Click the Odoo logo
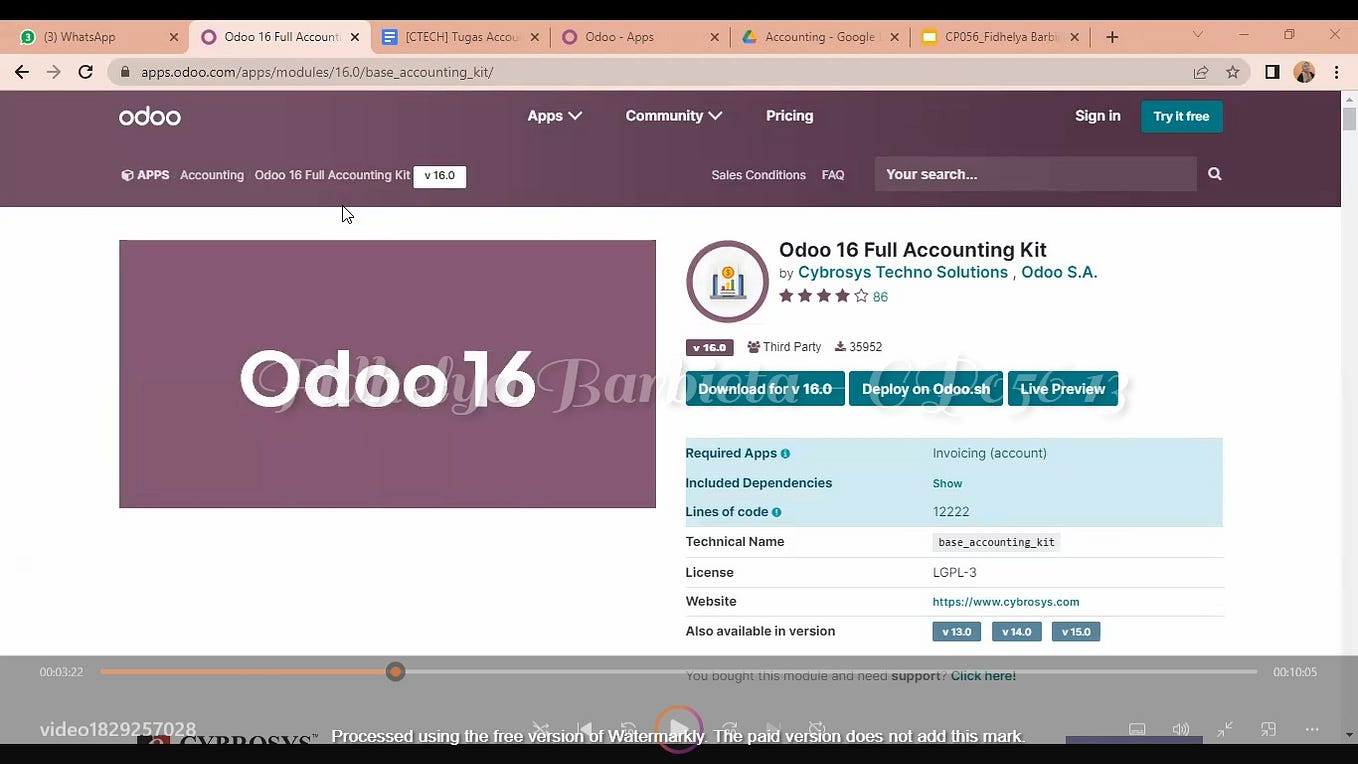 tap(149, 115)
